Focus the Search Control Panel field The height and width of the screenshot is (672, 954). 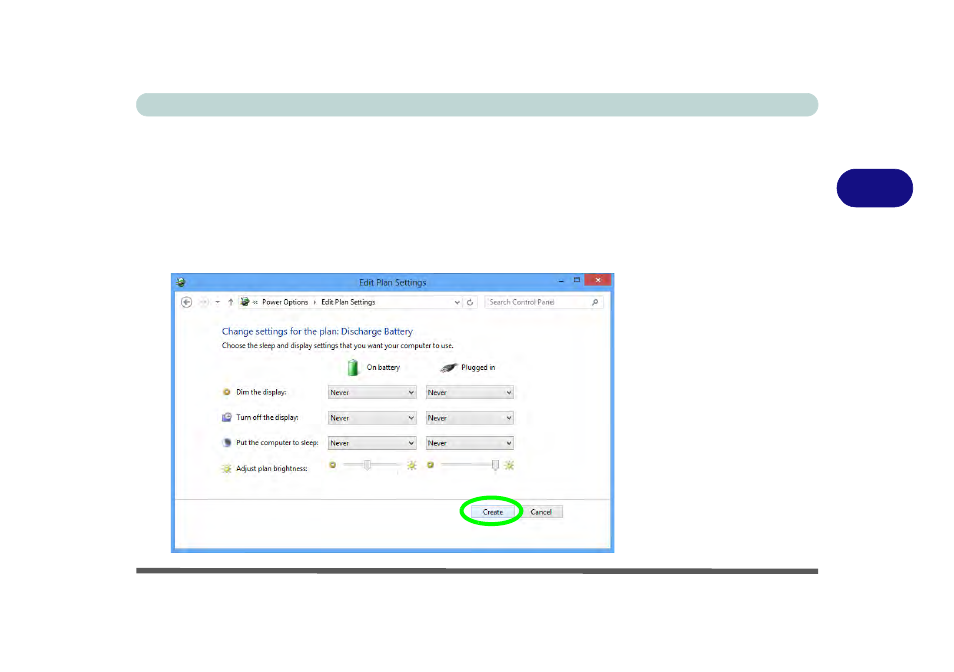click(x=543, y=302)
